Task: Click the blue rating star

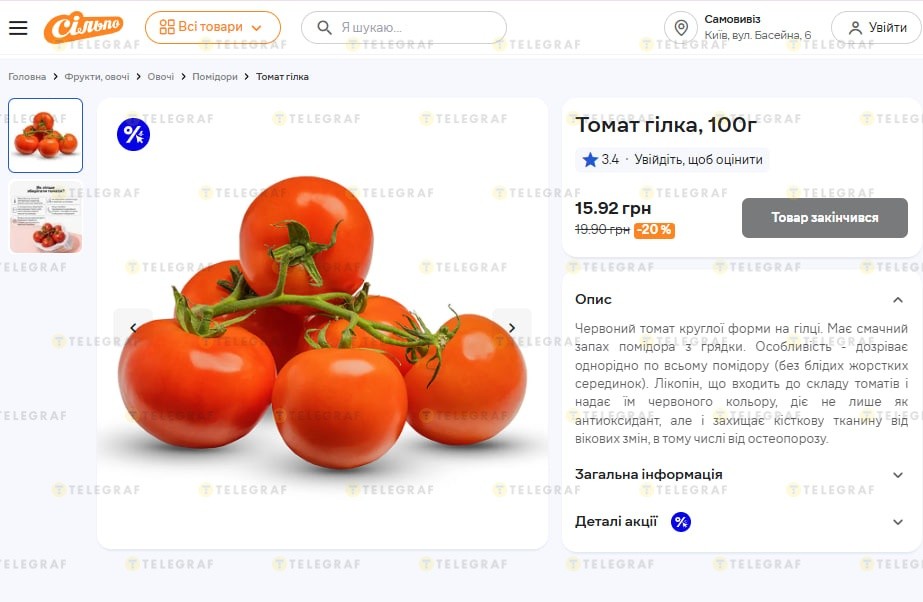Action: point(590,160)
